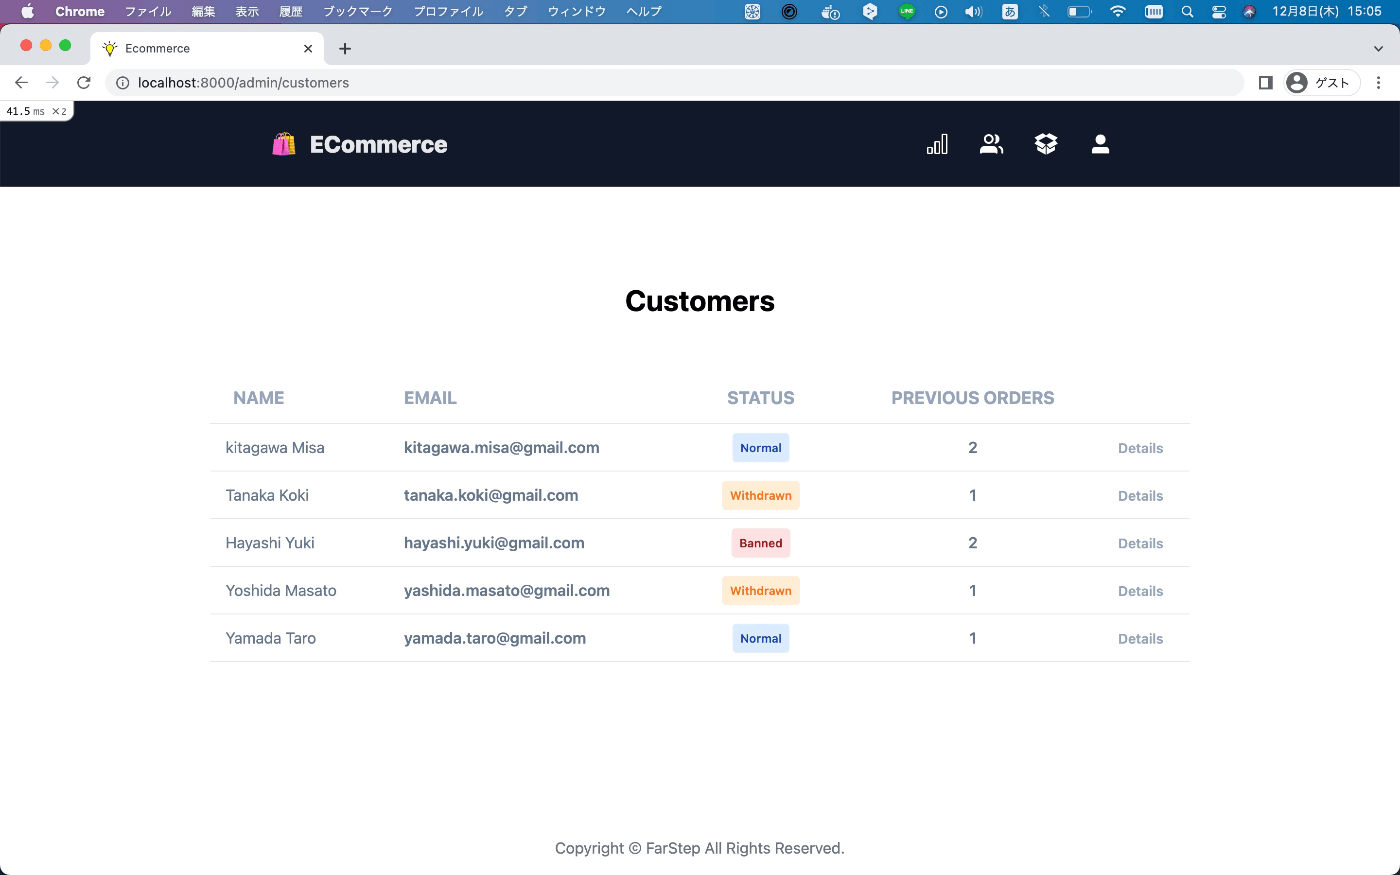Open the tab search chevron
Image resolution: width=1400 pixels, height=875 pixels.
click(1378, 48)
